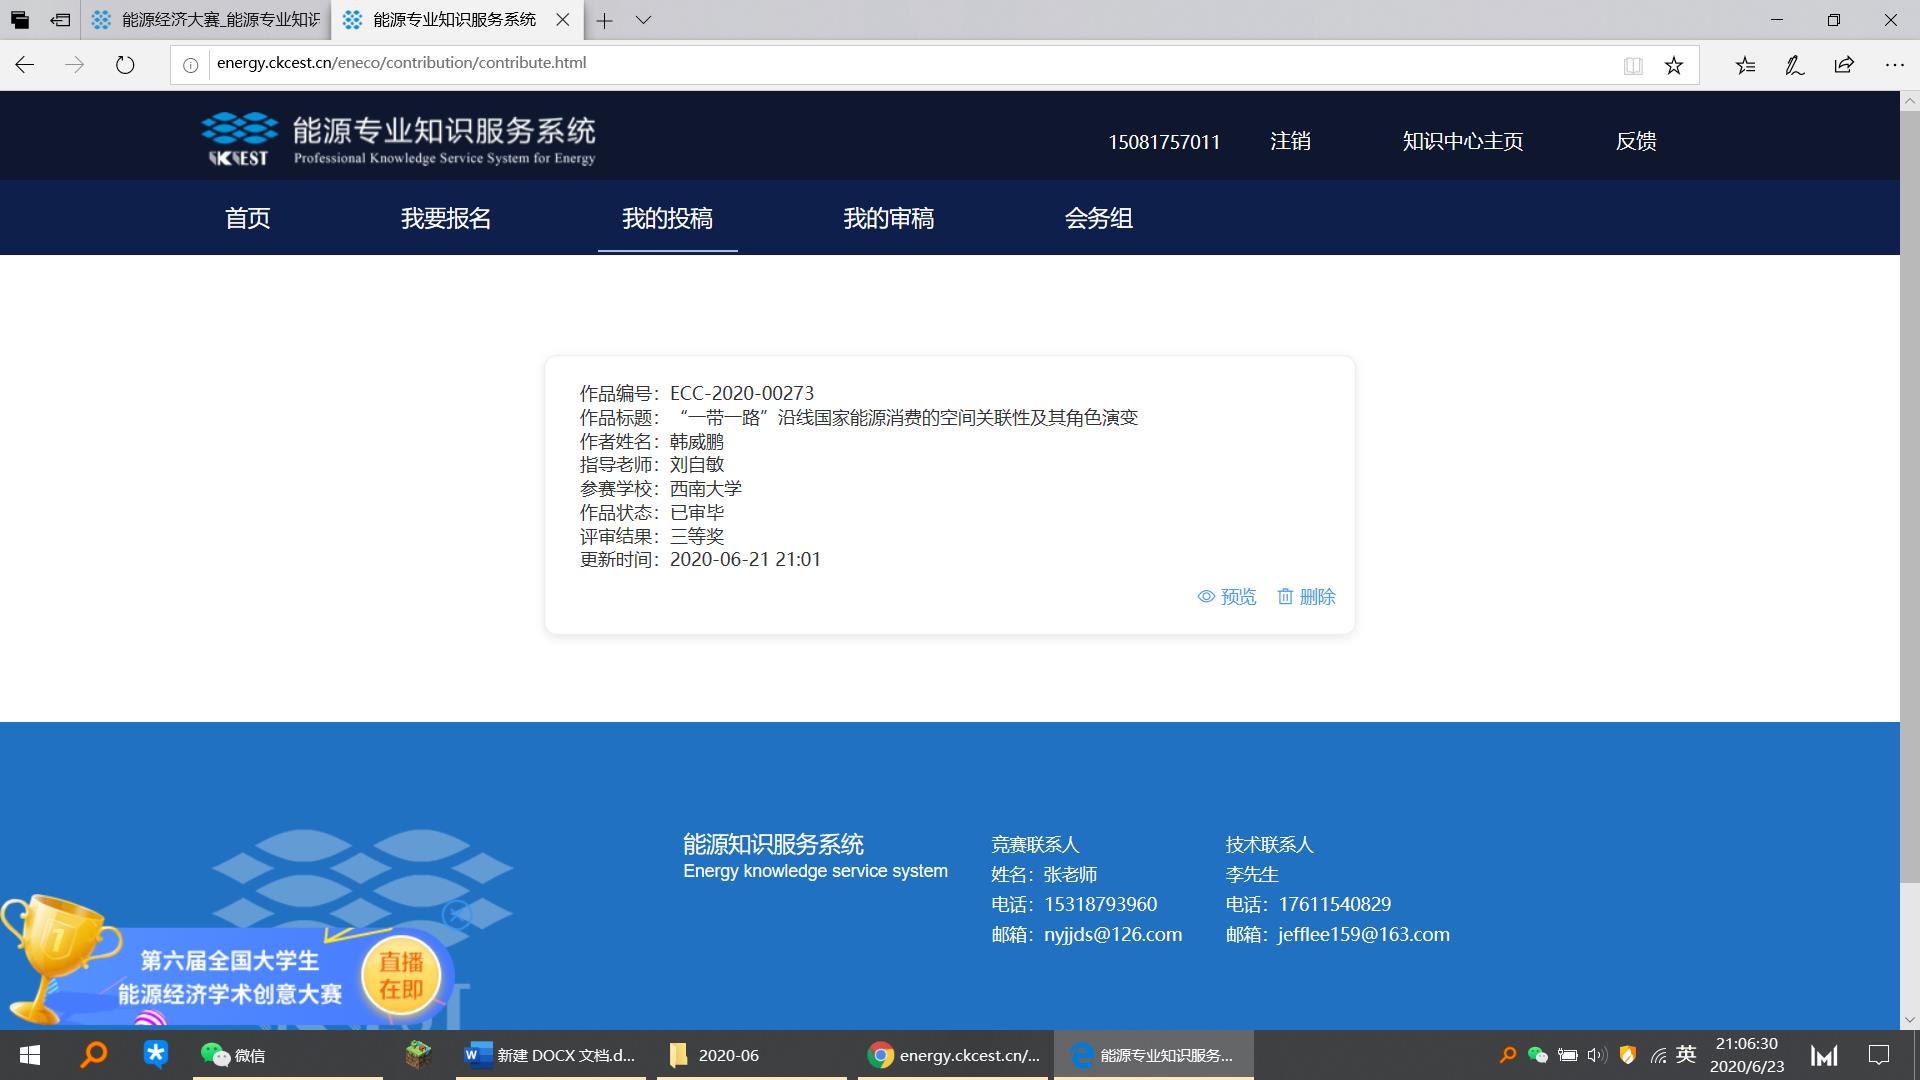Add this page to favorites with the star
Viewport: 1920px width, 1080px height.
click(x=1673, y=64)
